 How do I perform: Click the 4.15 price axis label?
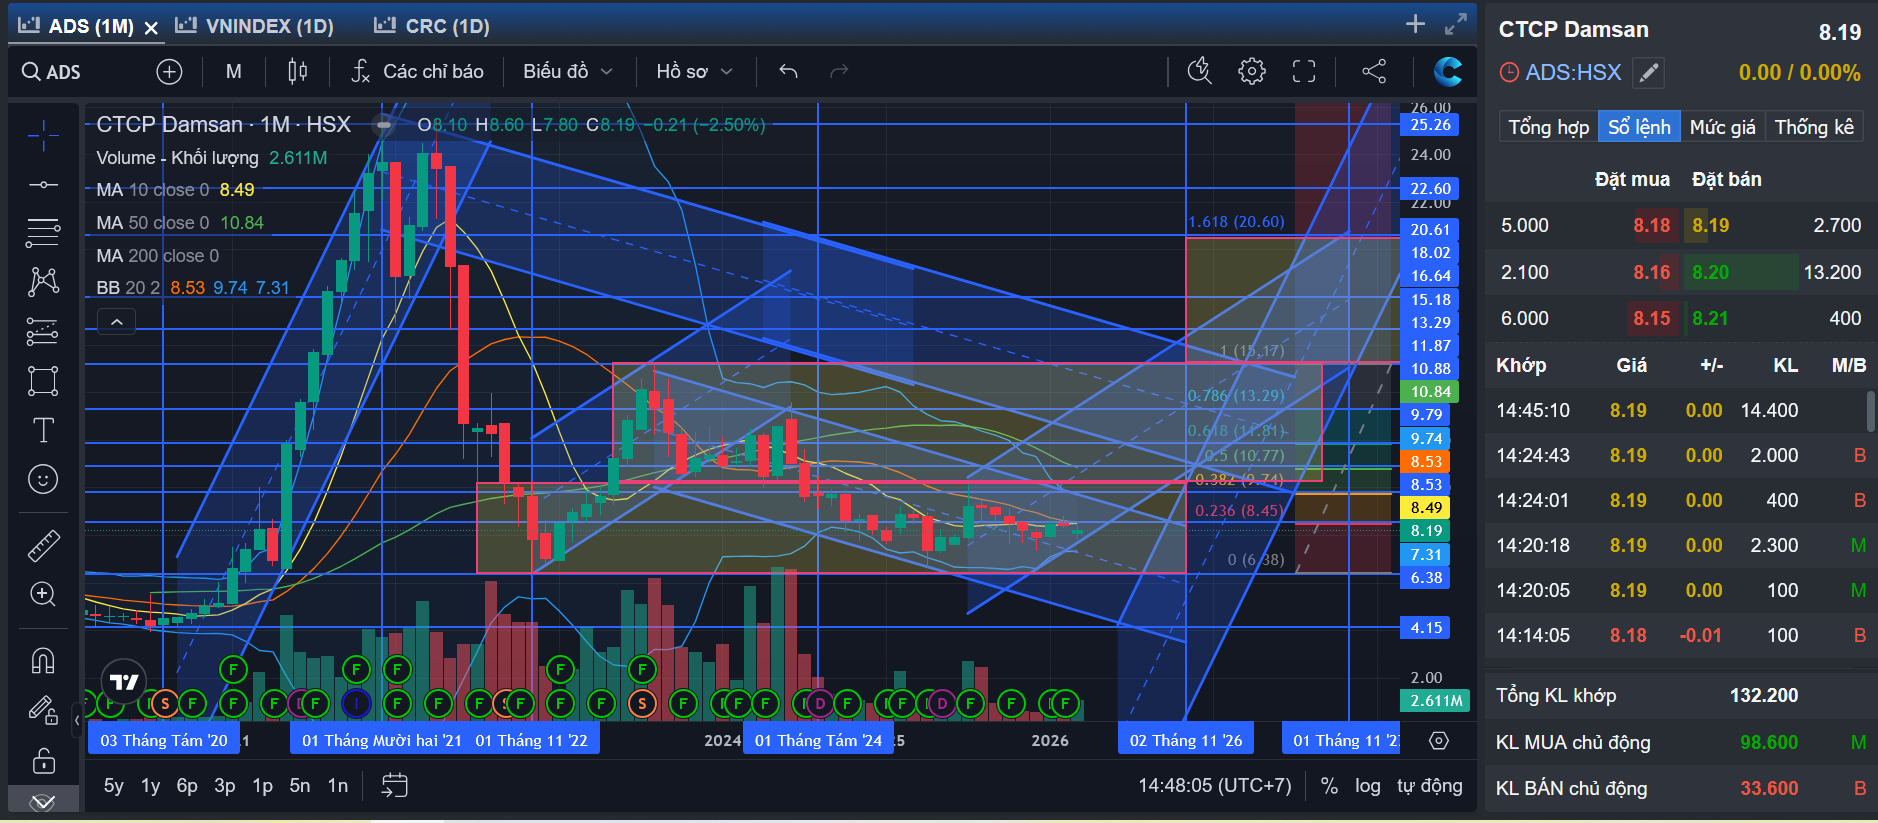click(1426, 628)
